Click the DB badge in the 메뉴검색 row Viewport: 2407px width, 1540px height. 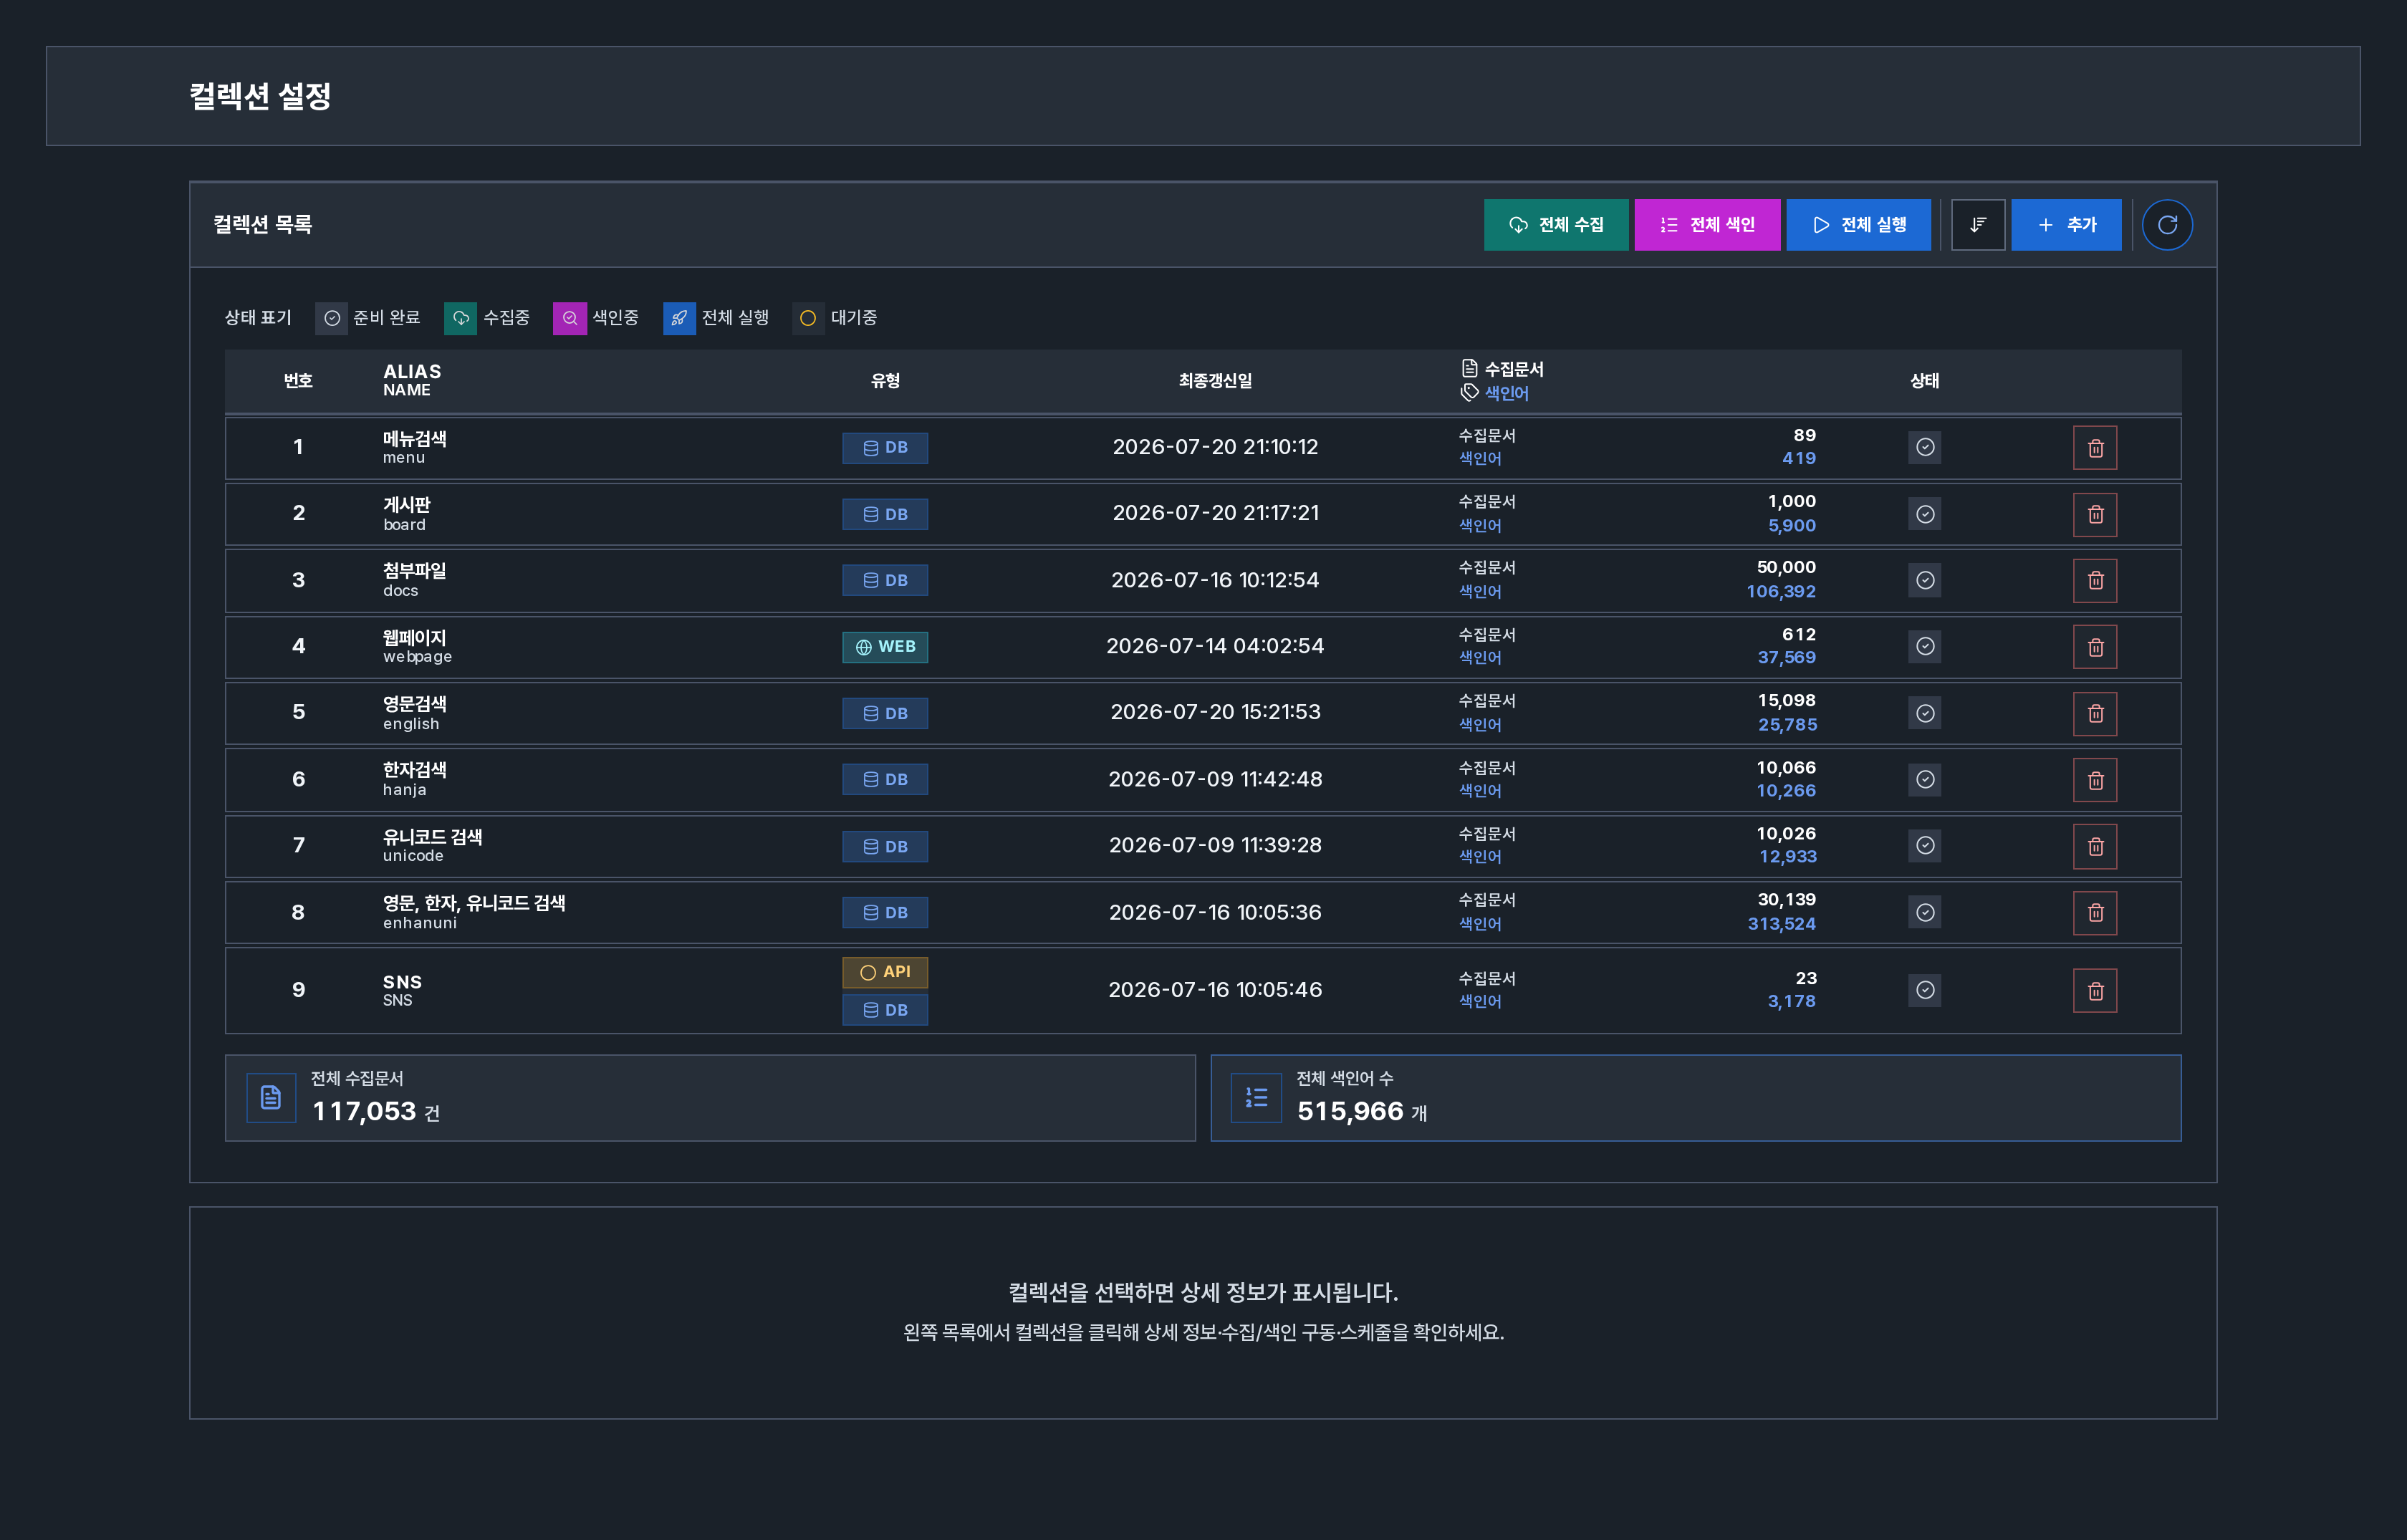click(x=885, y=448)
